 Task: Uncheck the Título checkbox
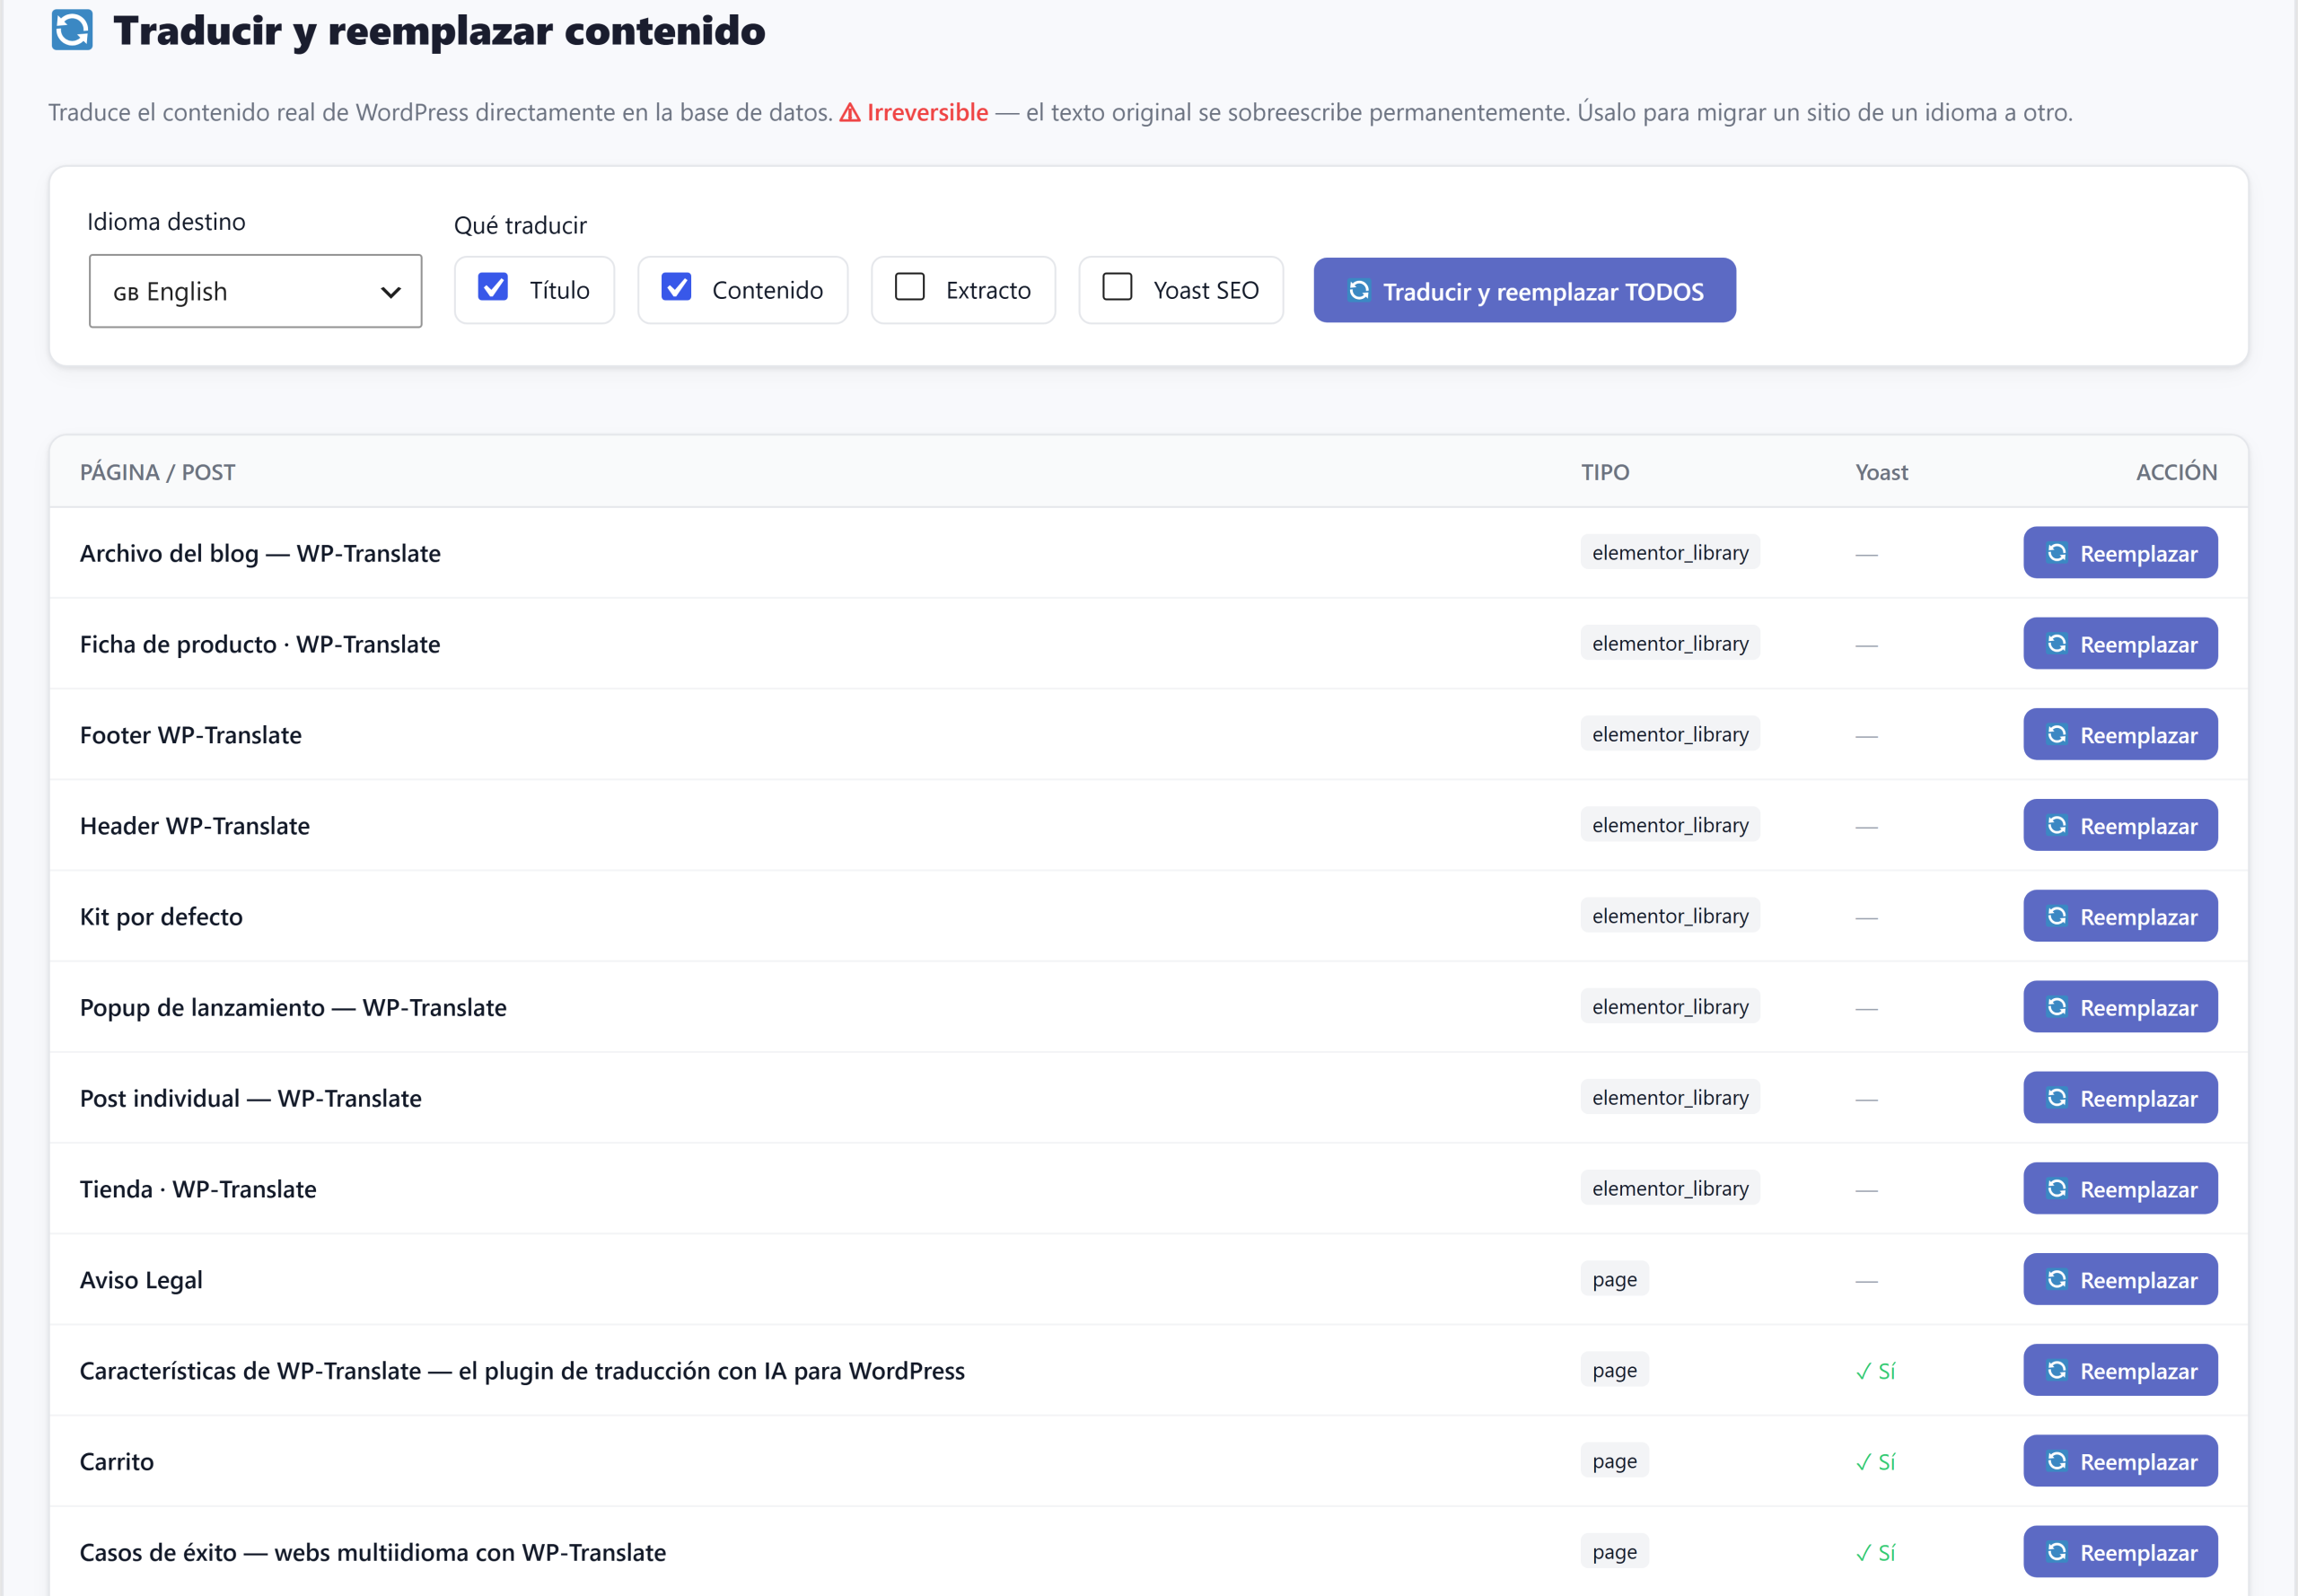[493, 288]
